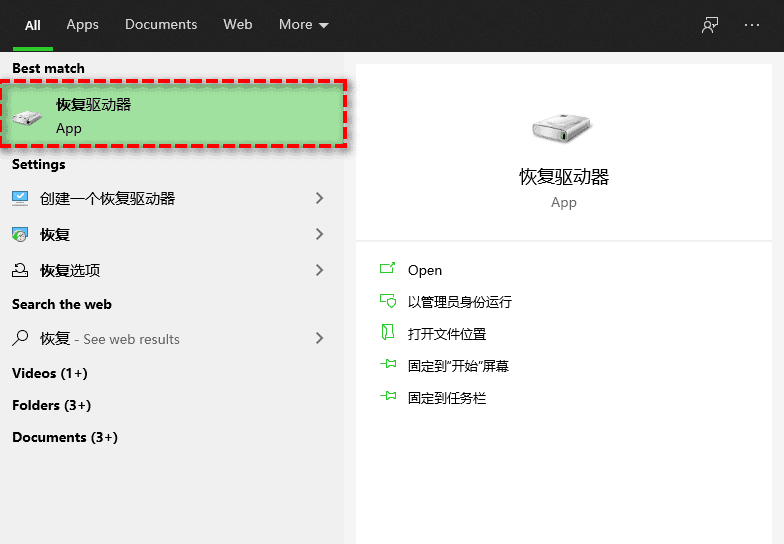
Task: Show Folders (3+) results
Action: 52,406
